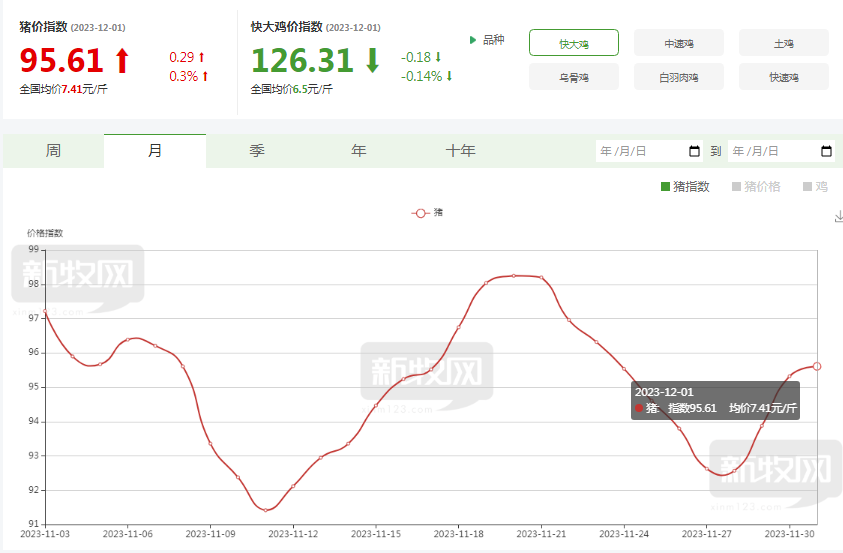Pick the 白羽肉鸡 breed button
The width and height of the screenshot is (843, 553).
(x=678, y=77)
